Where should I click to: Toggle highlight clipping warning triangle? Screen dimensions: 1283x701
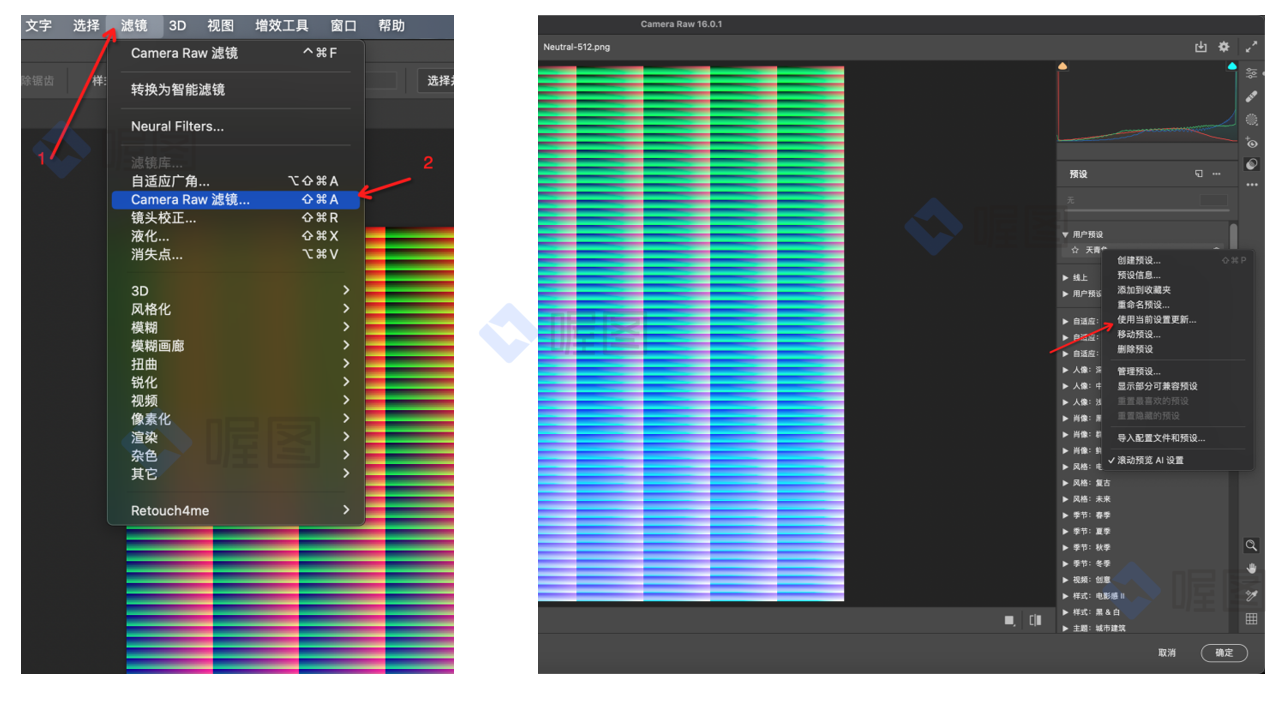tap(1232, 66)
